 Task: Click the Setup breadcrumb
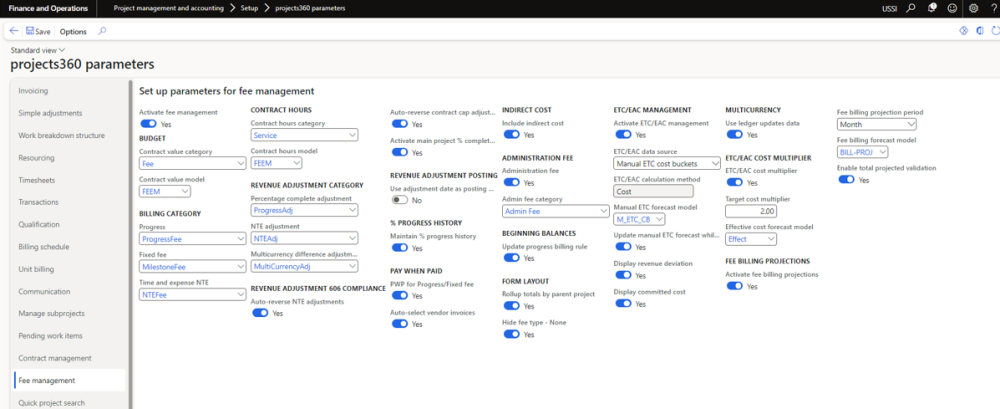249,8
